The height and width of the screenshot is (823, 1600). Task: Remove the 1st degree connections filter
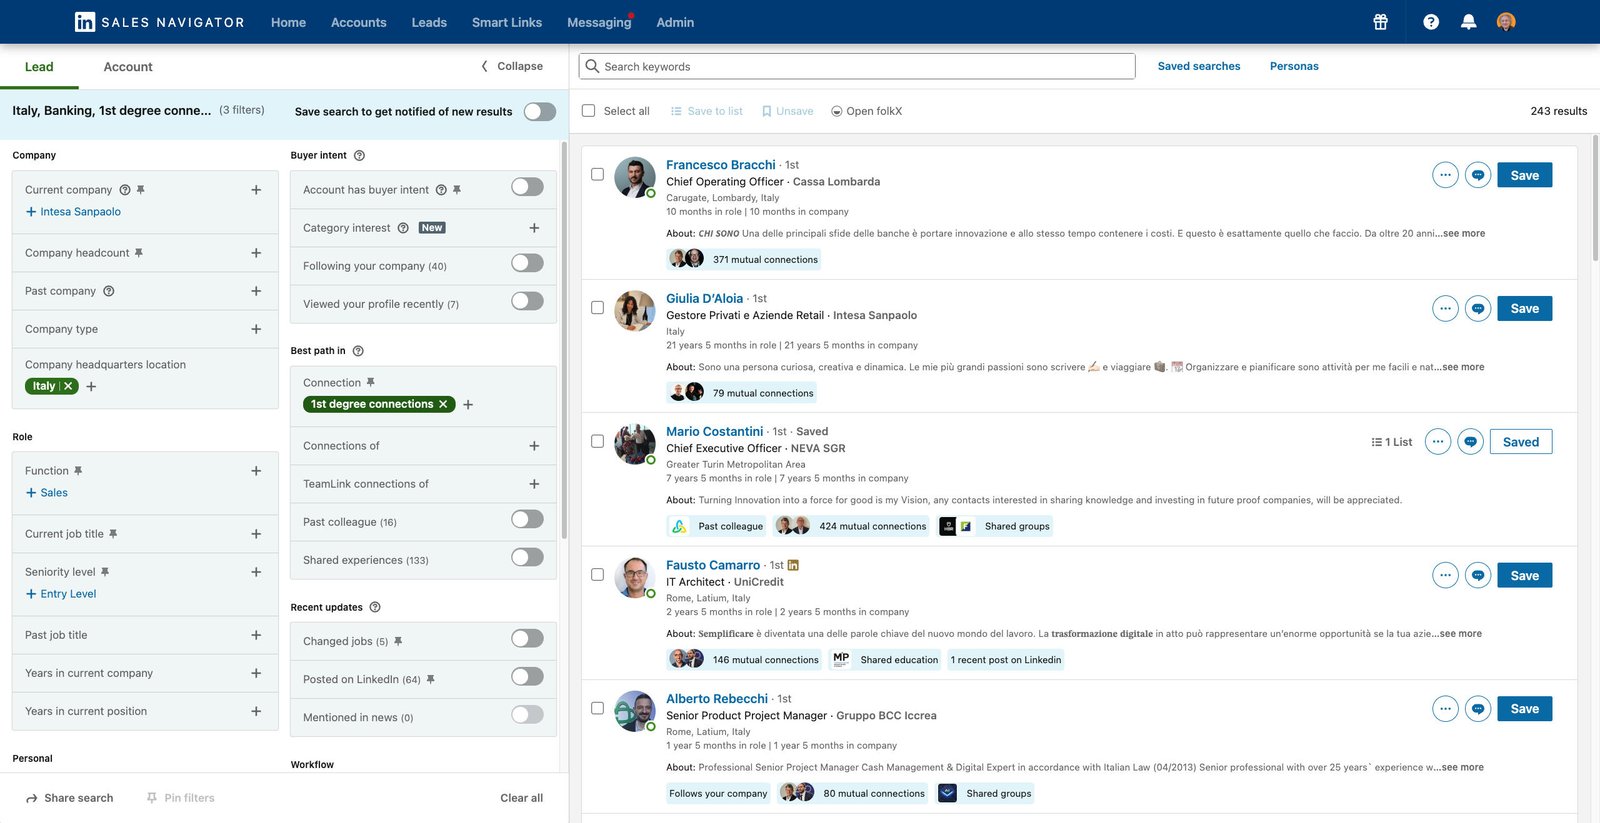[443, 404]
